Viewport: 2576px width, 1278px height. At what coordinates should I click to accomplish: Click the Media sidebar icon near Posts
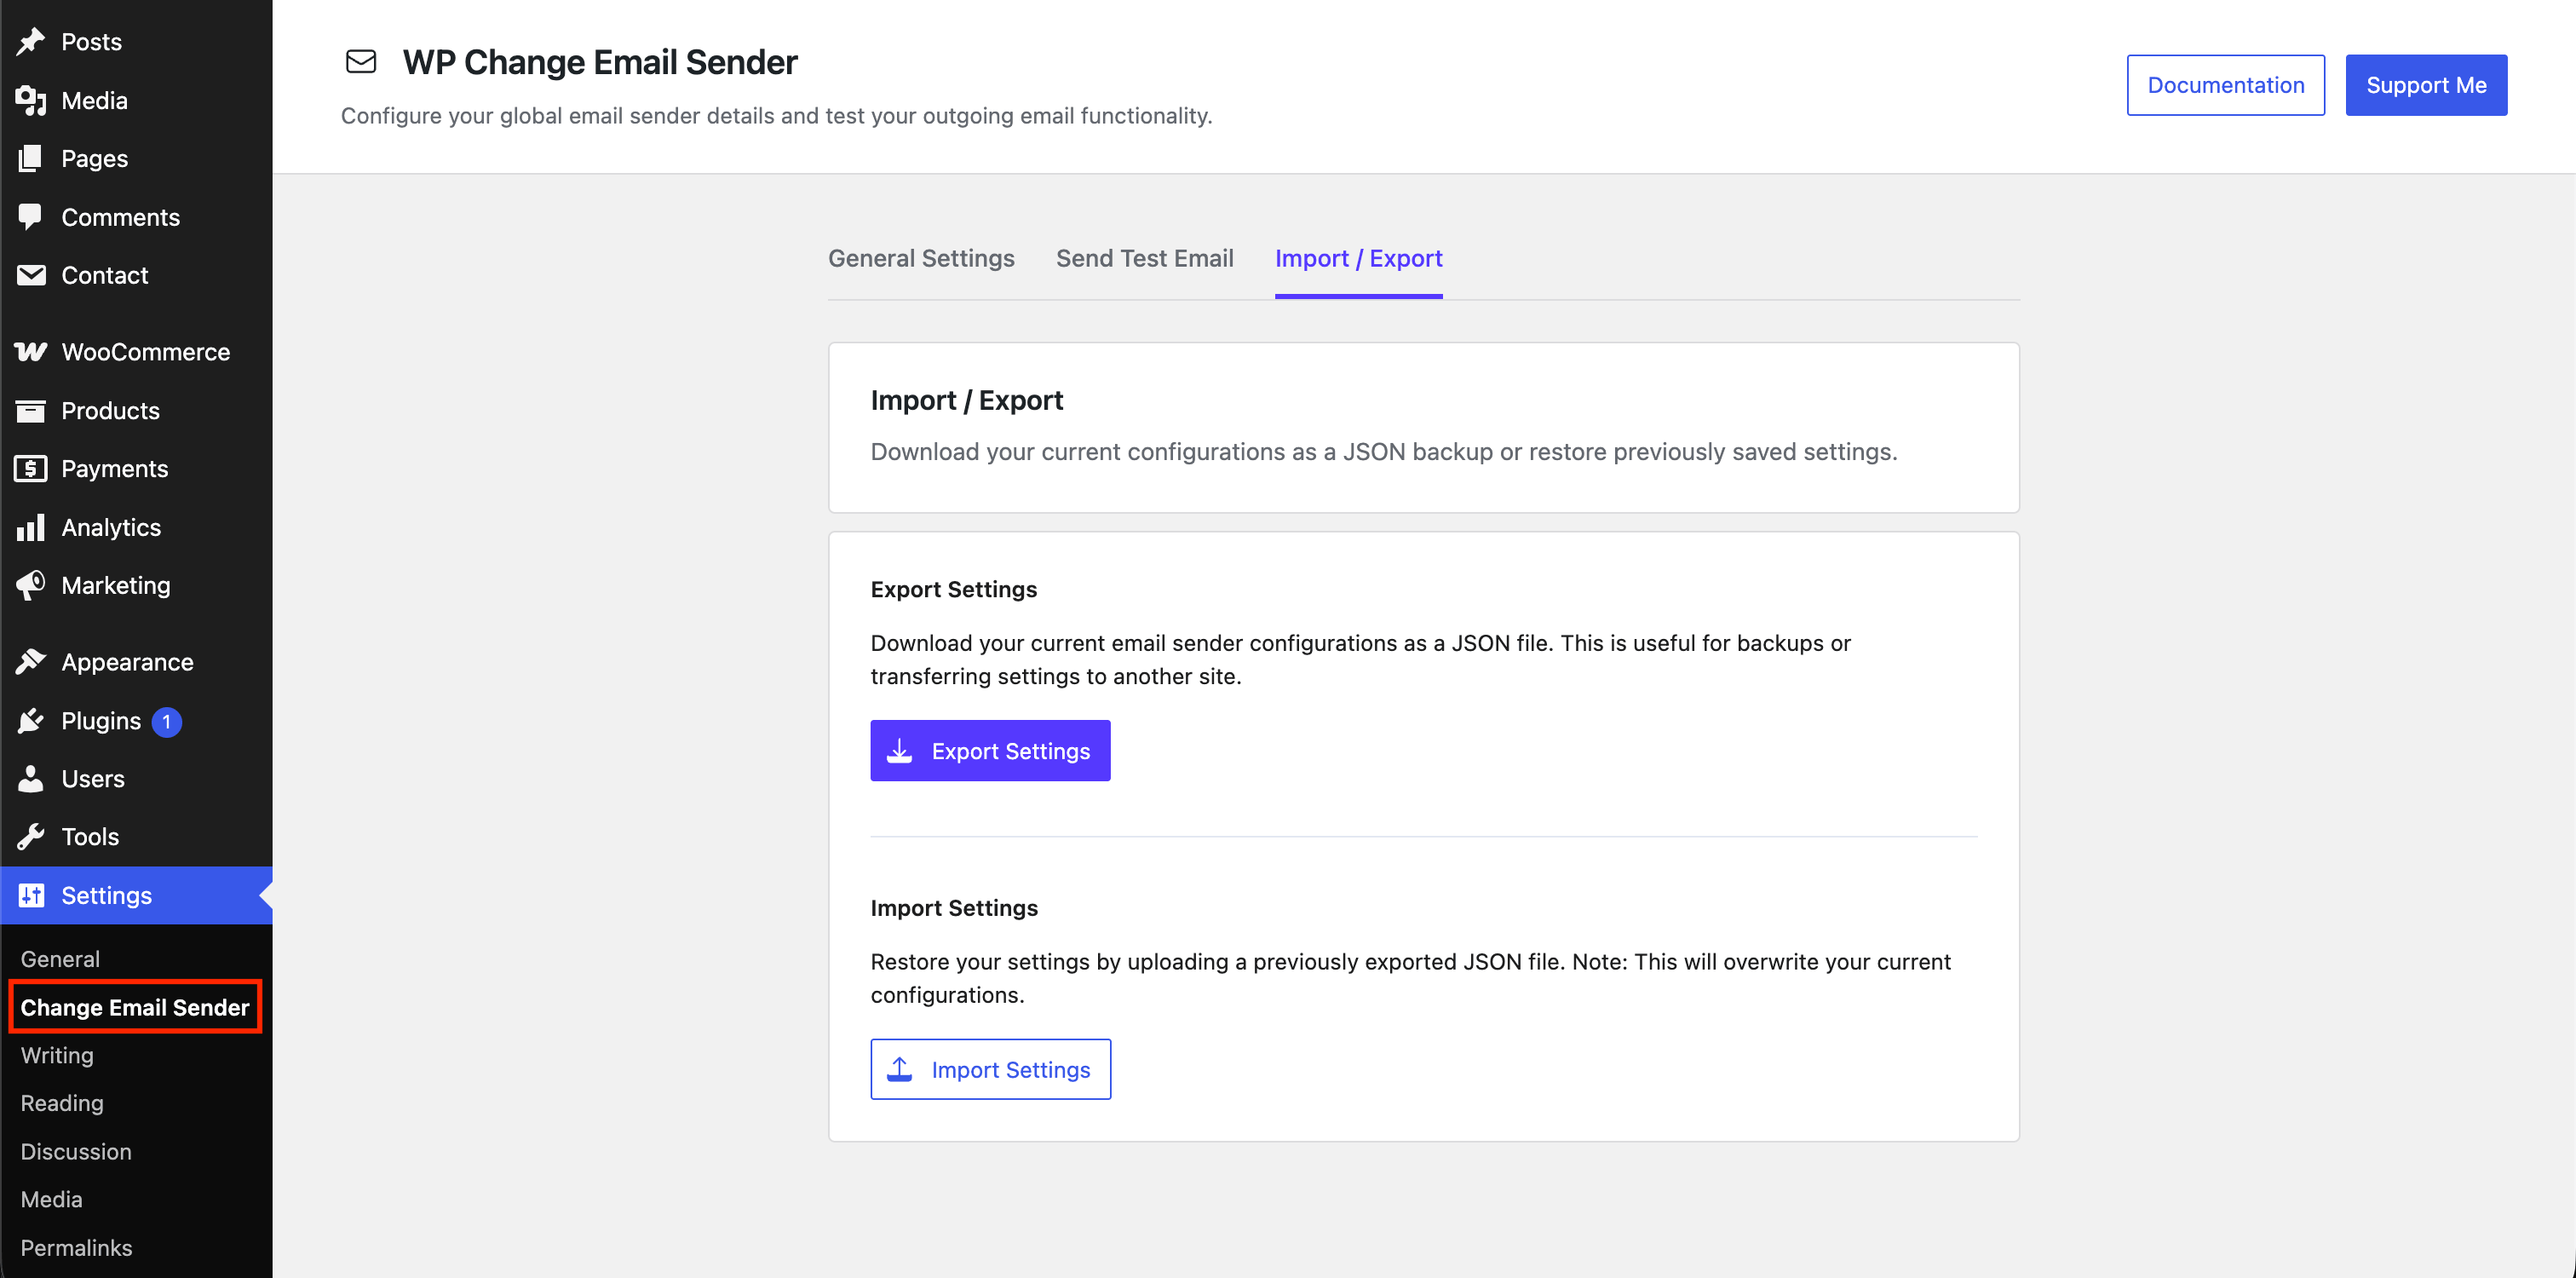(31, 100)
